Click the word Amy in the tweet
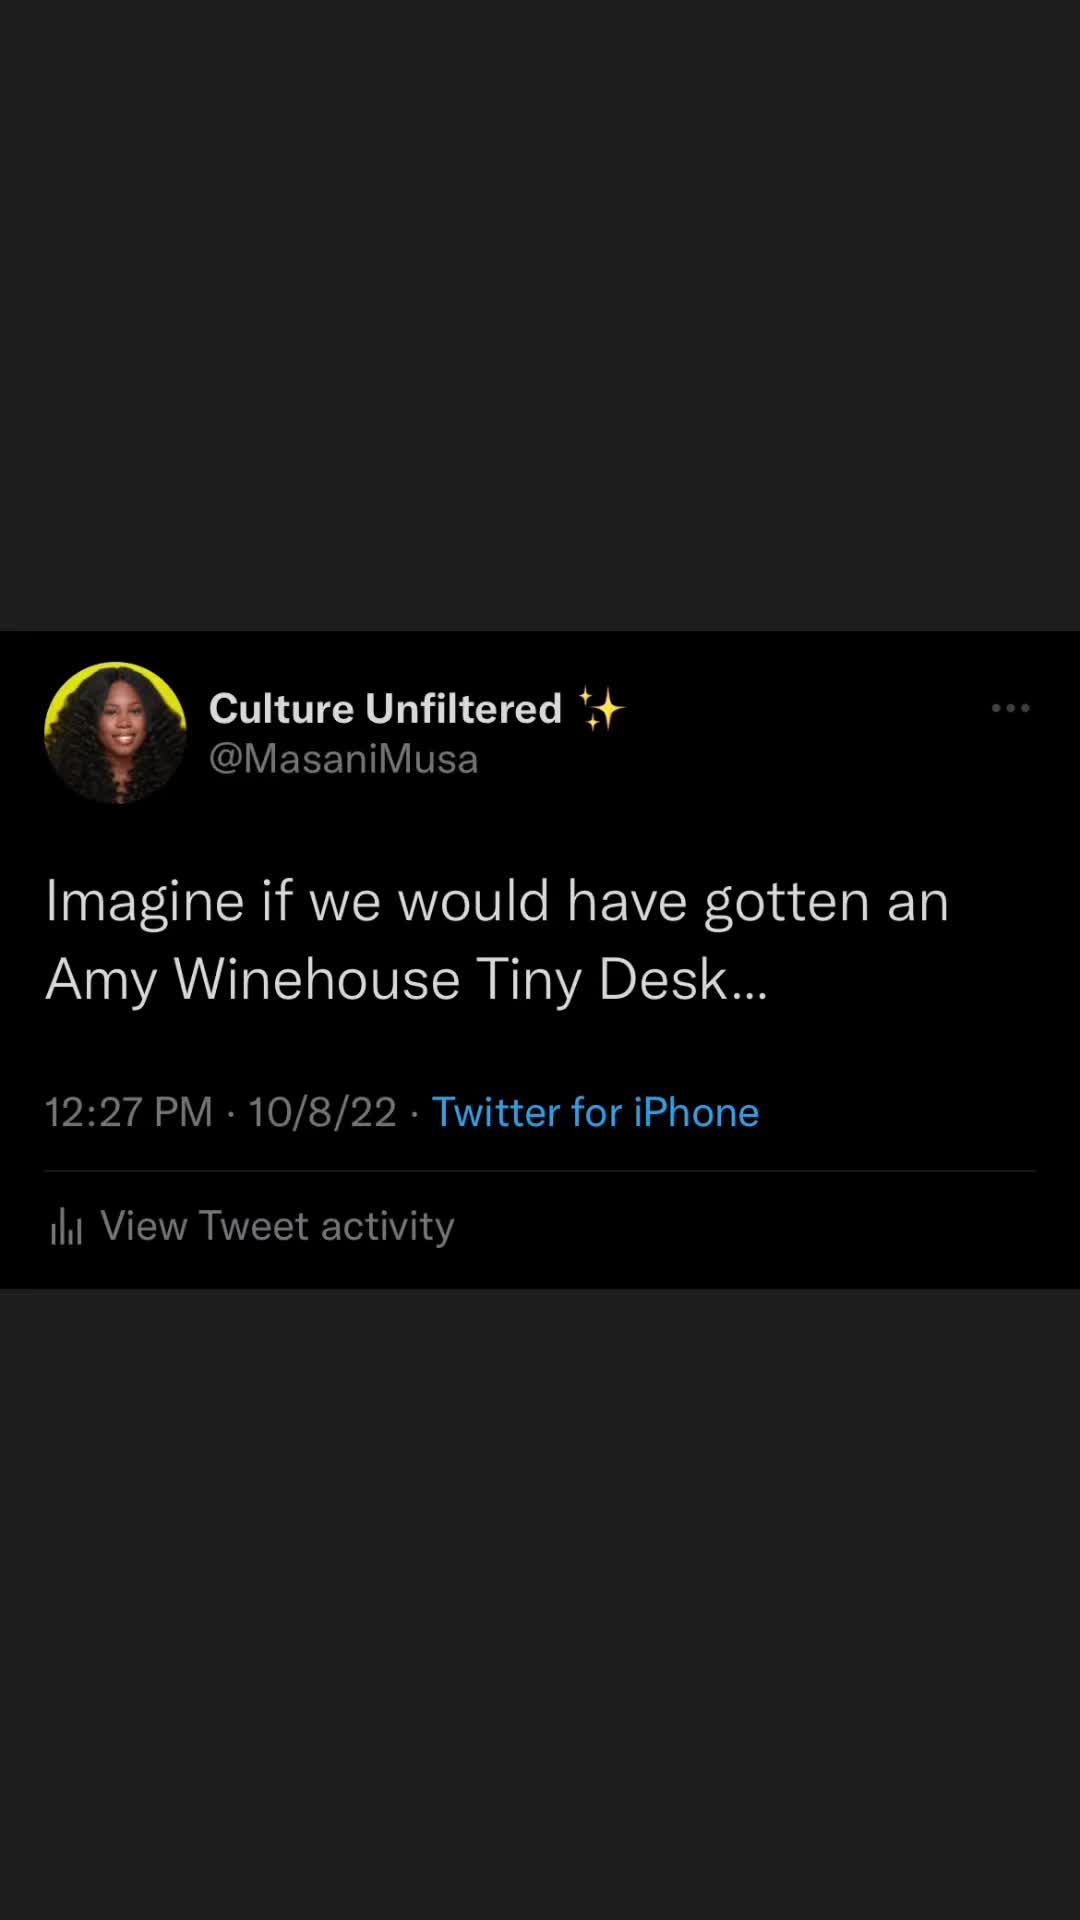 [x=101, y=980]
